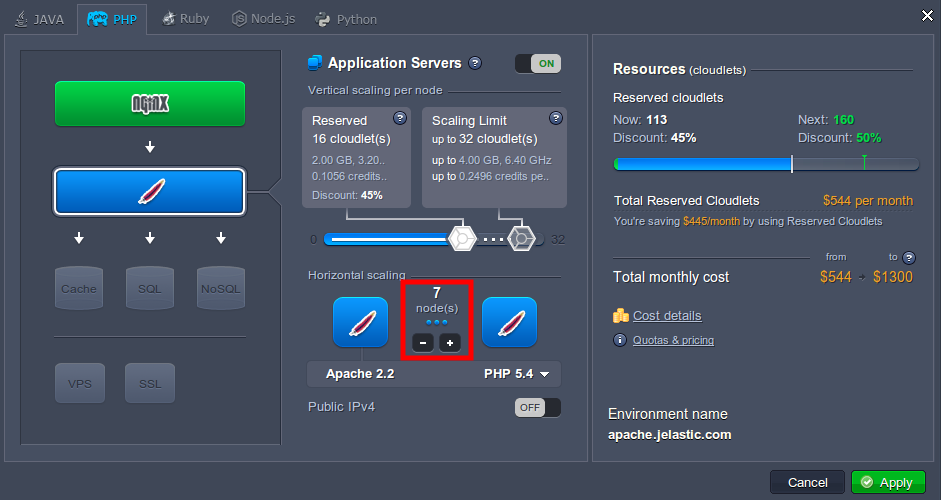Image resolution: width=941 pixels, height=500 pixels.
Task: Decrease node count with minus button
Action: tap(423, 343)
